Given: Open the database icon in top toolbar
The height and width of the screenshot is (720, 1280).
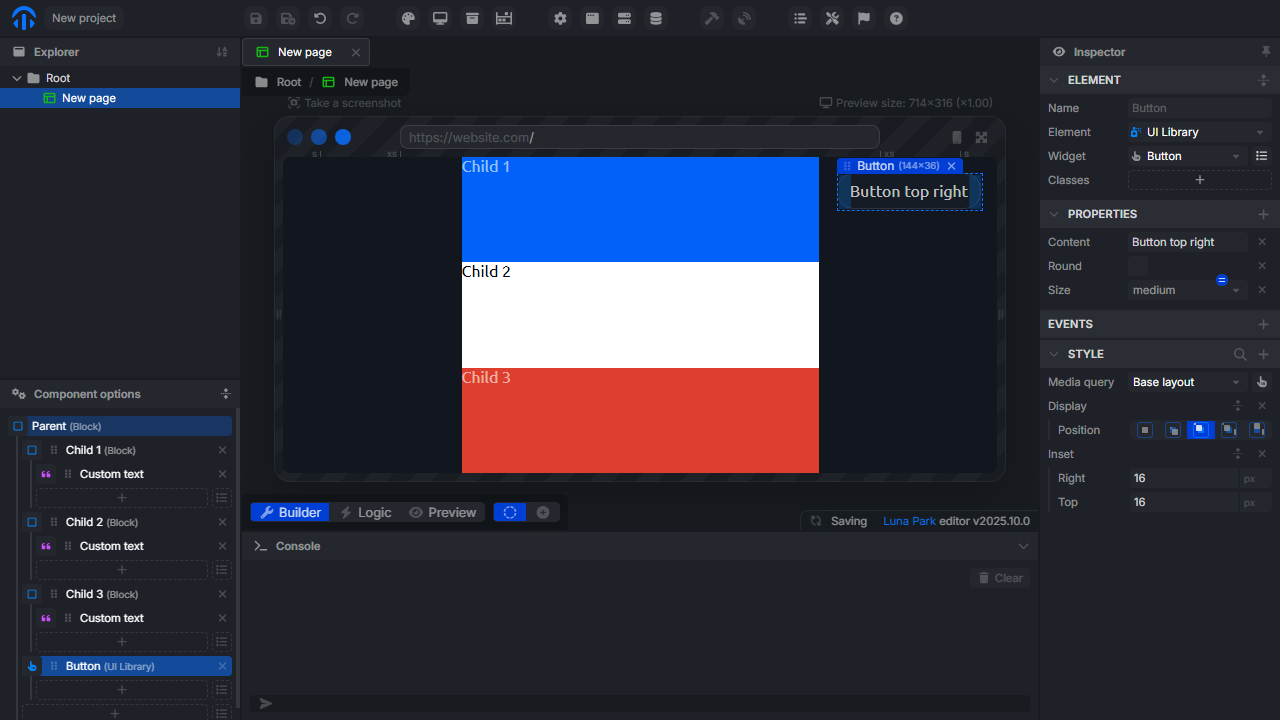Looking at the screenshot, I should (x=656, y=18).
